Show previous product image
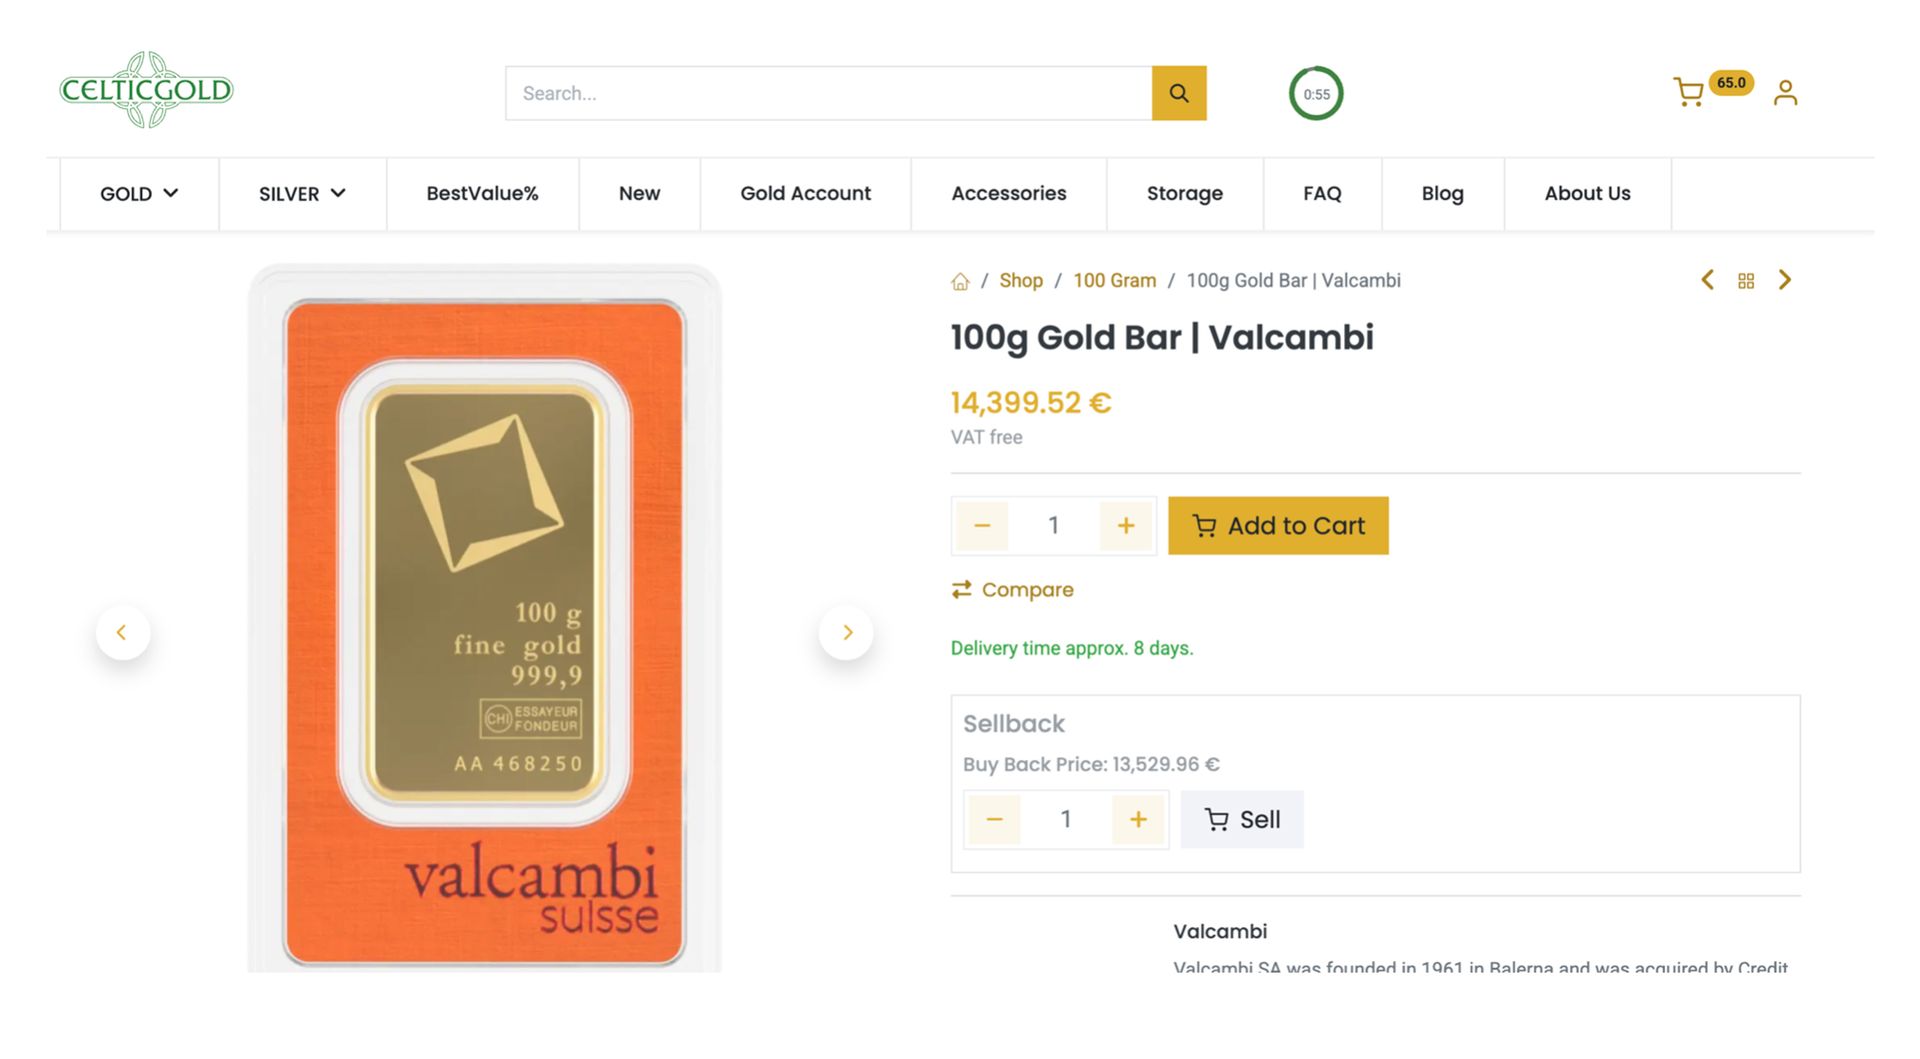The height and width of the screenshot is (1059, 1920). click(x=122, y=632)
